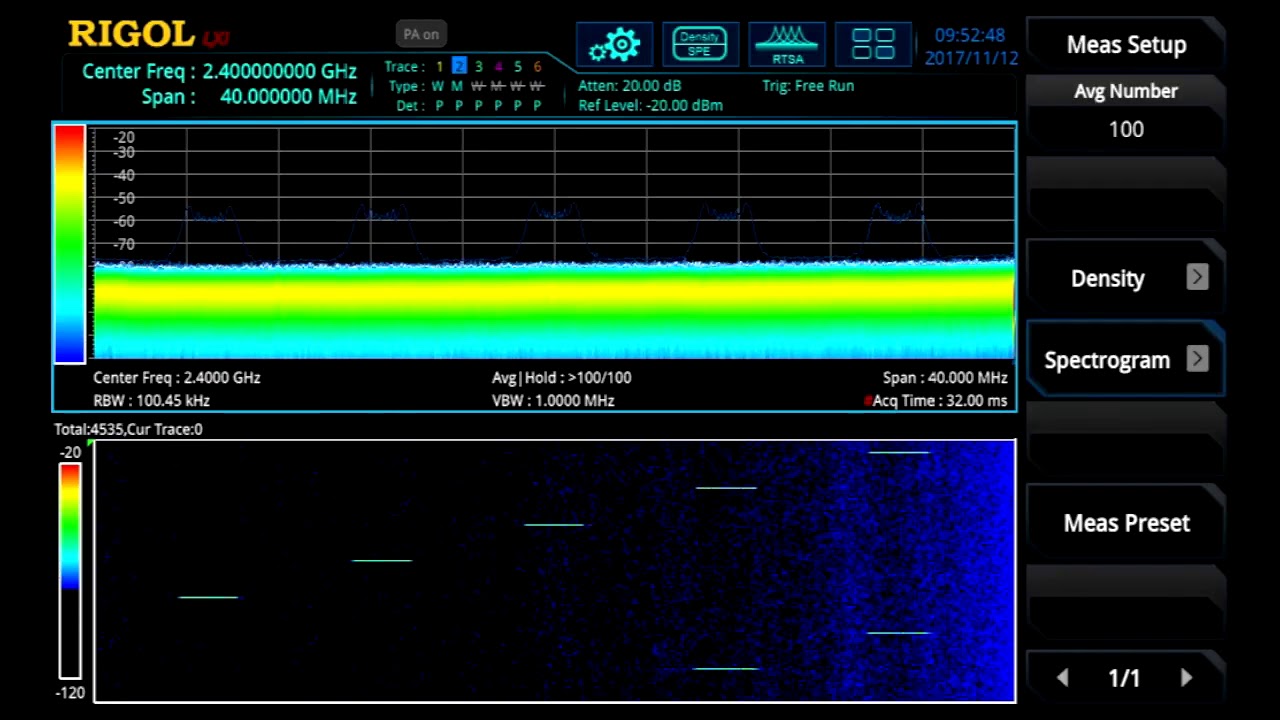Screen dimensions: 1280x720
Task: Open the Spectrogram menu item
Action: pos(1126,359)
